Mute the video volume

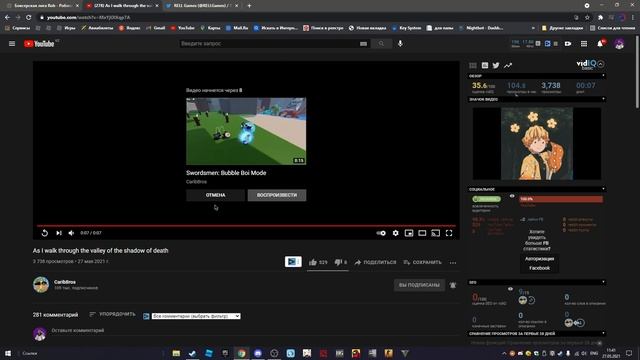pos(71,233)
